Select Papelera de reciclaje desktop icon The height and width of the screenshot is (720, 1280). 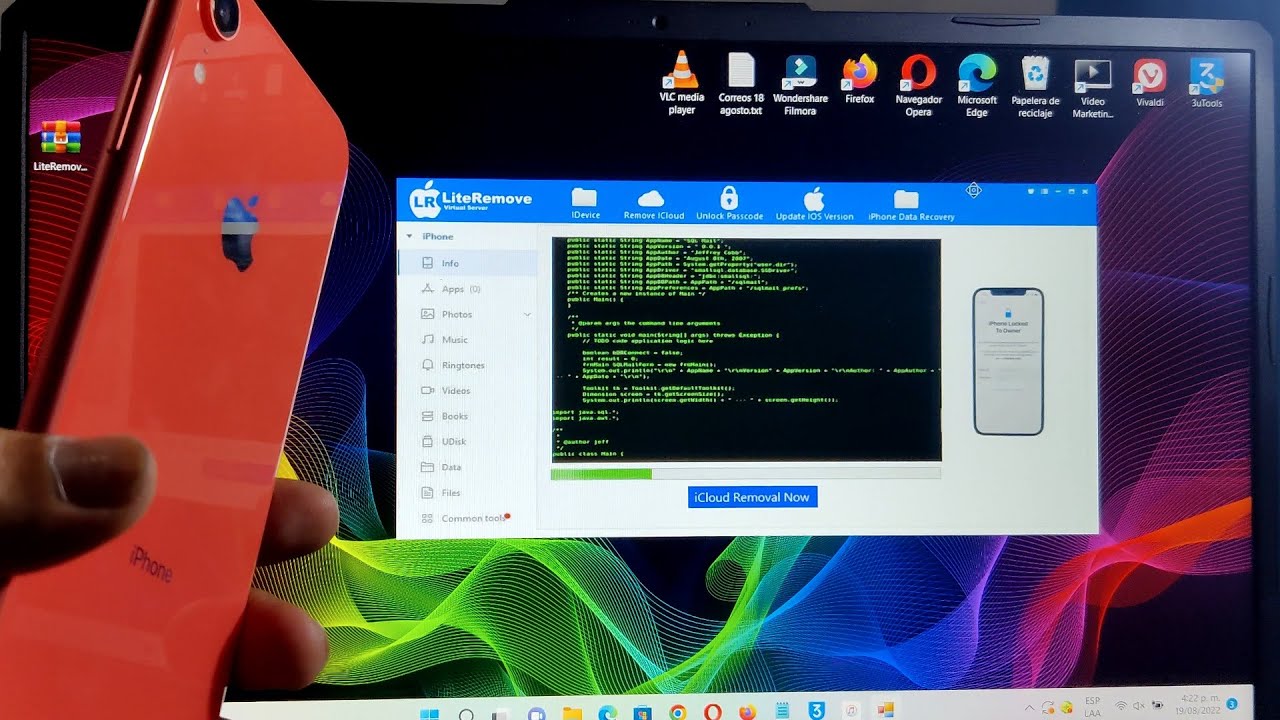[1035, 87]
